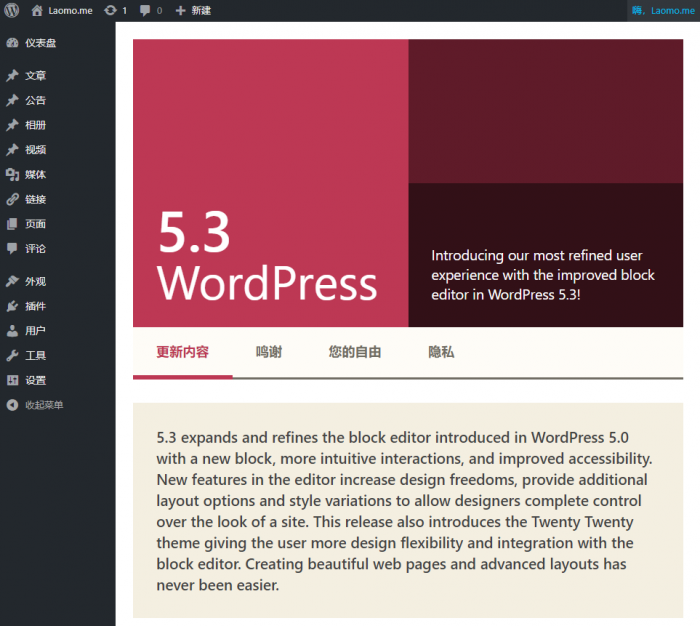Open 相册 in the sidebar
The image size is (700, 626).
point(35,125)
